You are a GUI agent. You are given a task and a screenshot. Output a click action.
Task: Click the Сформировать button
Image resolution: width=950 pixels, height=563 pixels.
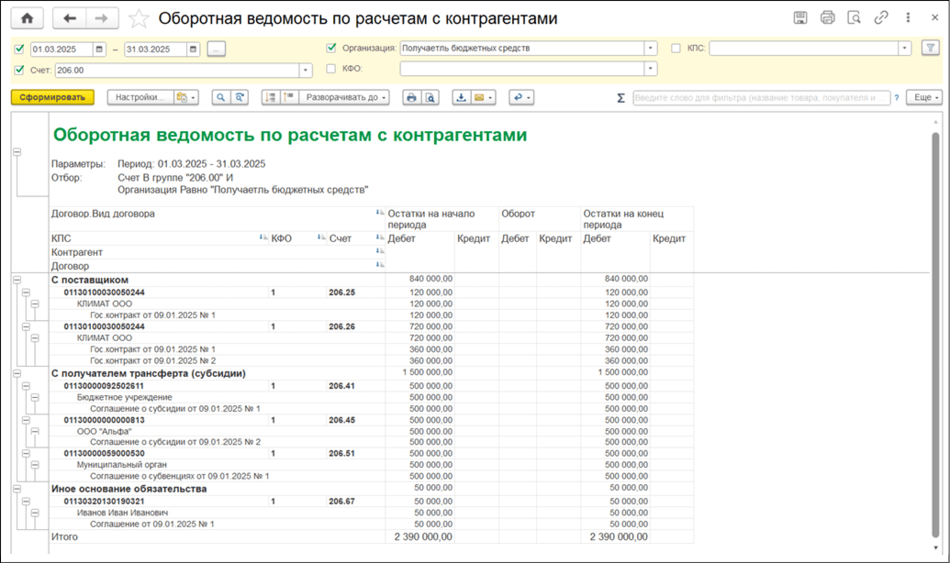point(52,97)
